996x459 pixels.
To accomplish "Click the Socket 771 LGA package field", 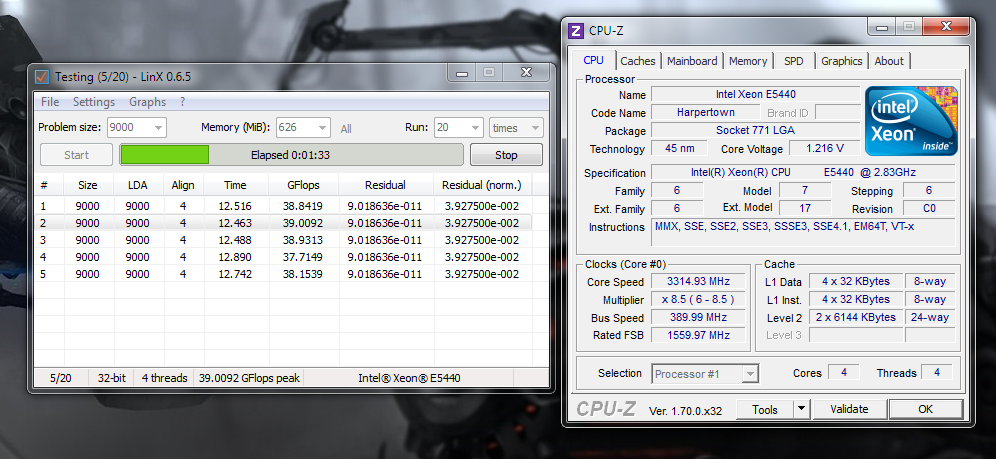I will pyautogui.click(x=756, y=130).
